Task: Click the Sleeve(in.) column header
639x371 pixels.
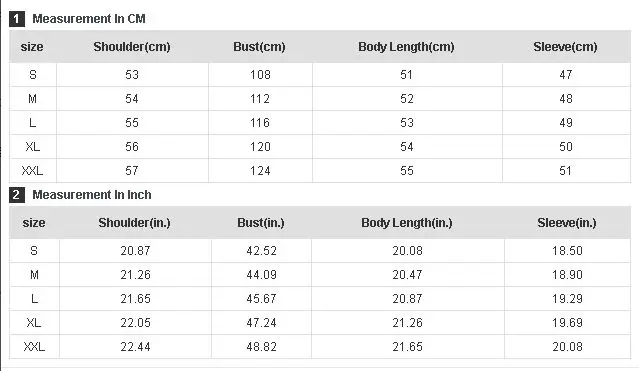Action: [567, 223]
